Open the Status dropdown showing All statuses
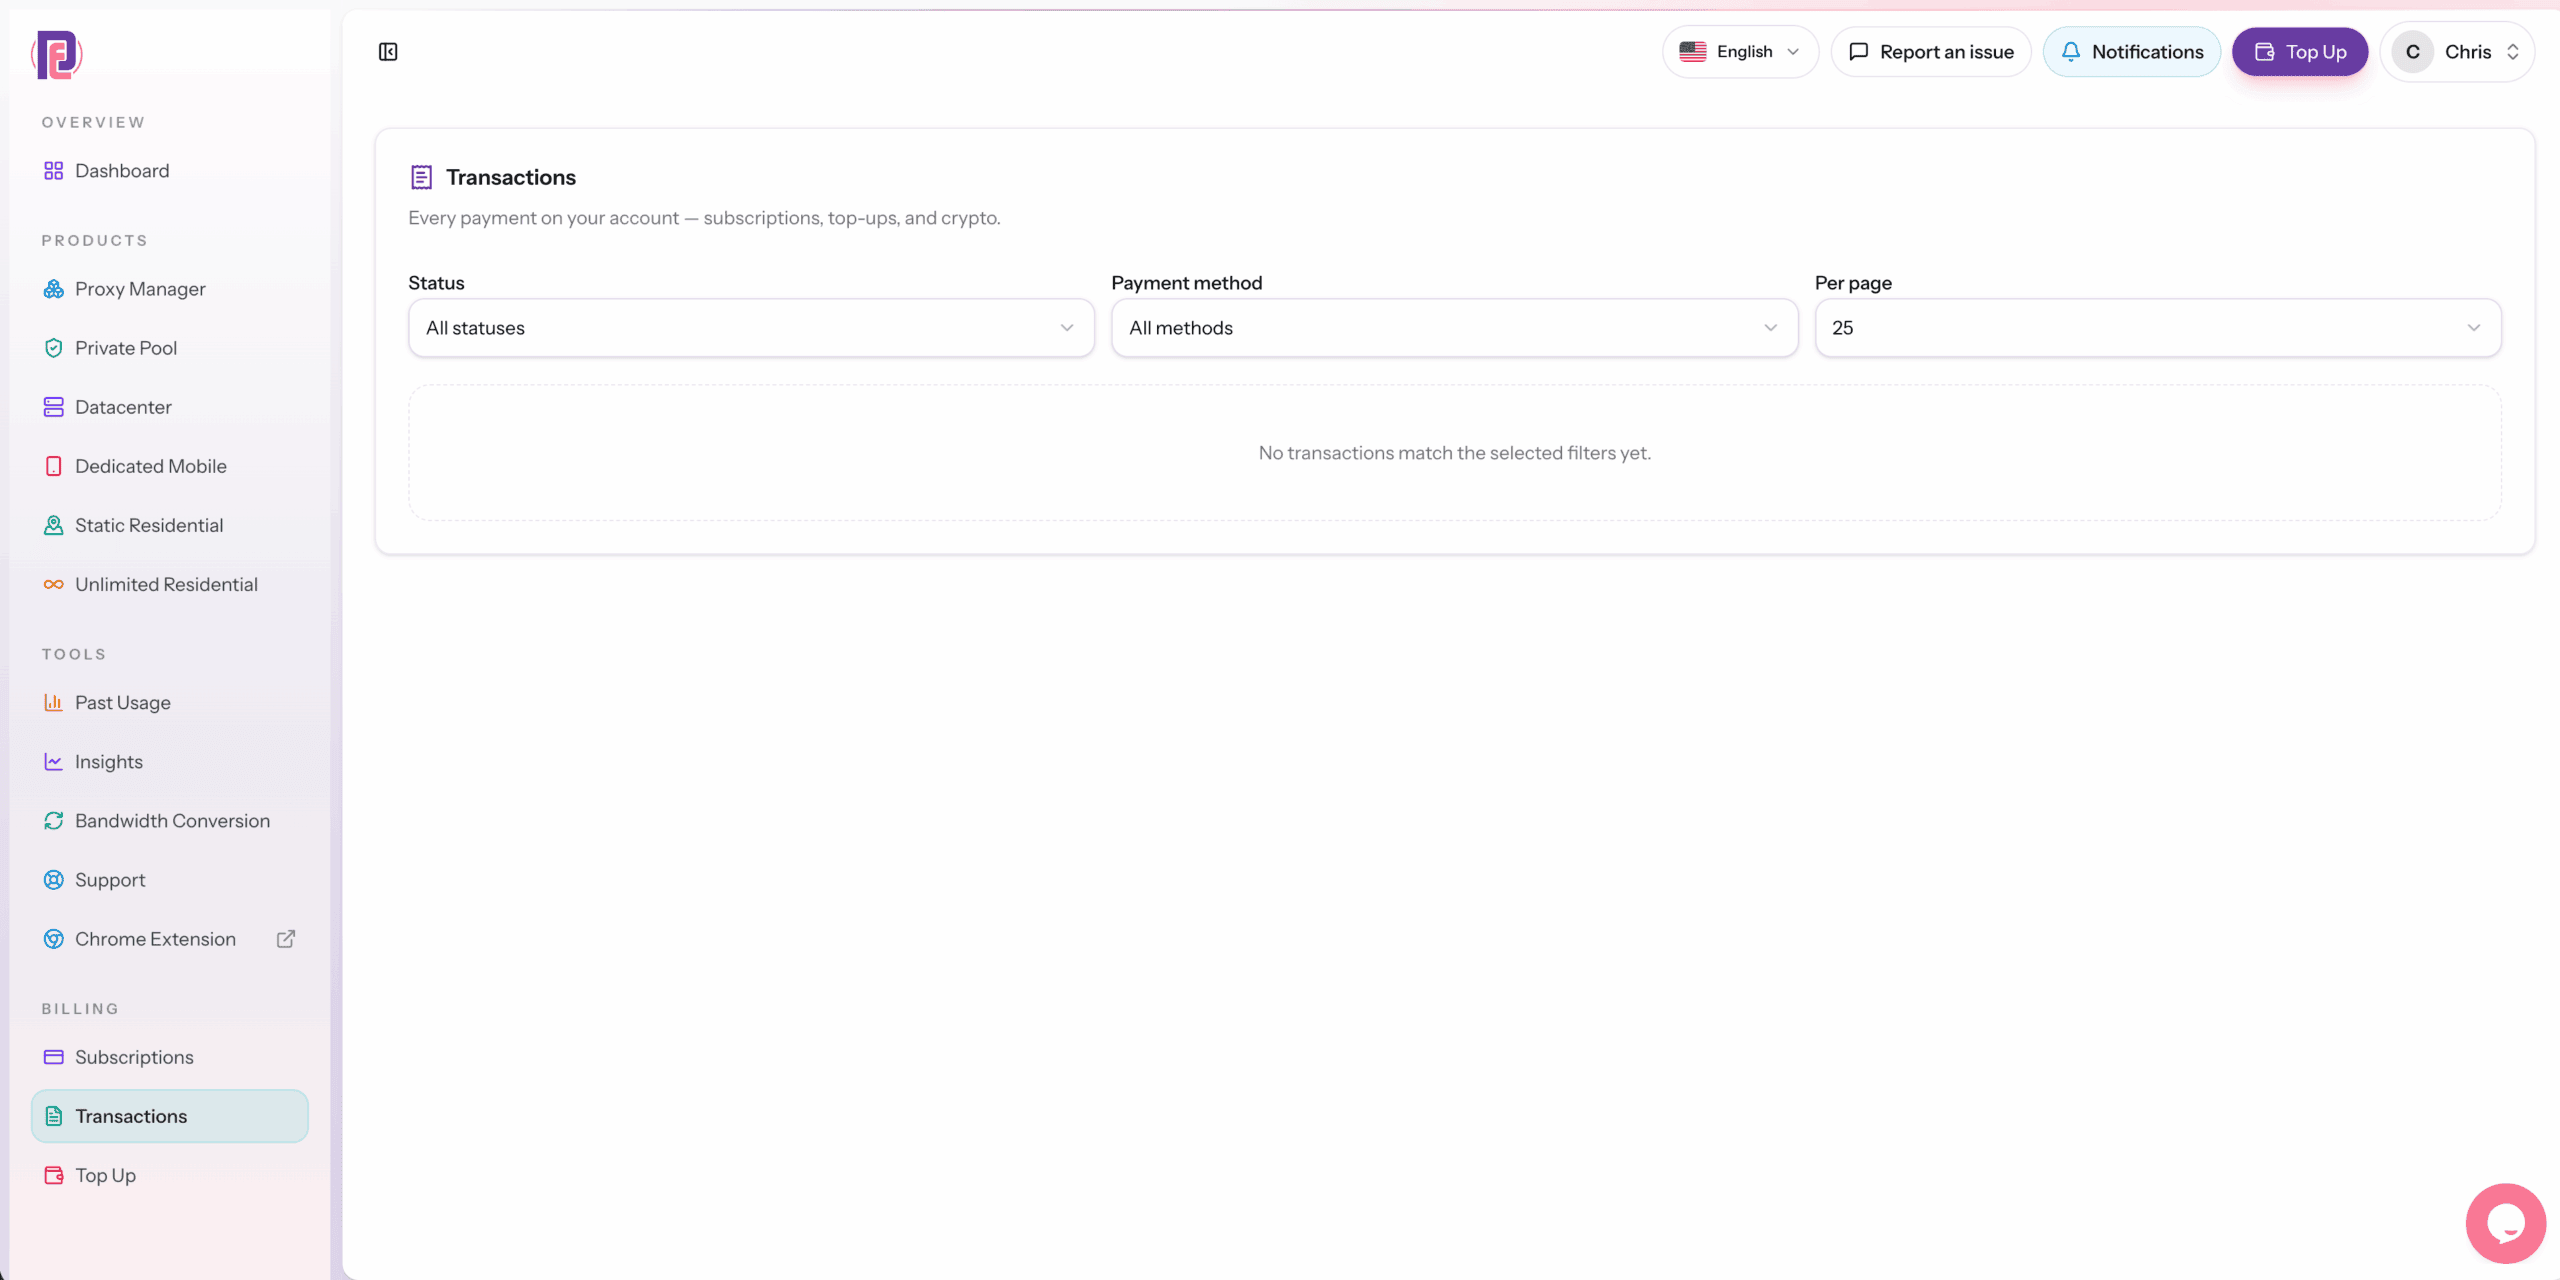This screenshot has width=2560, height=1280. 751,328
